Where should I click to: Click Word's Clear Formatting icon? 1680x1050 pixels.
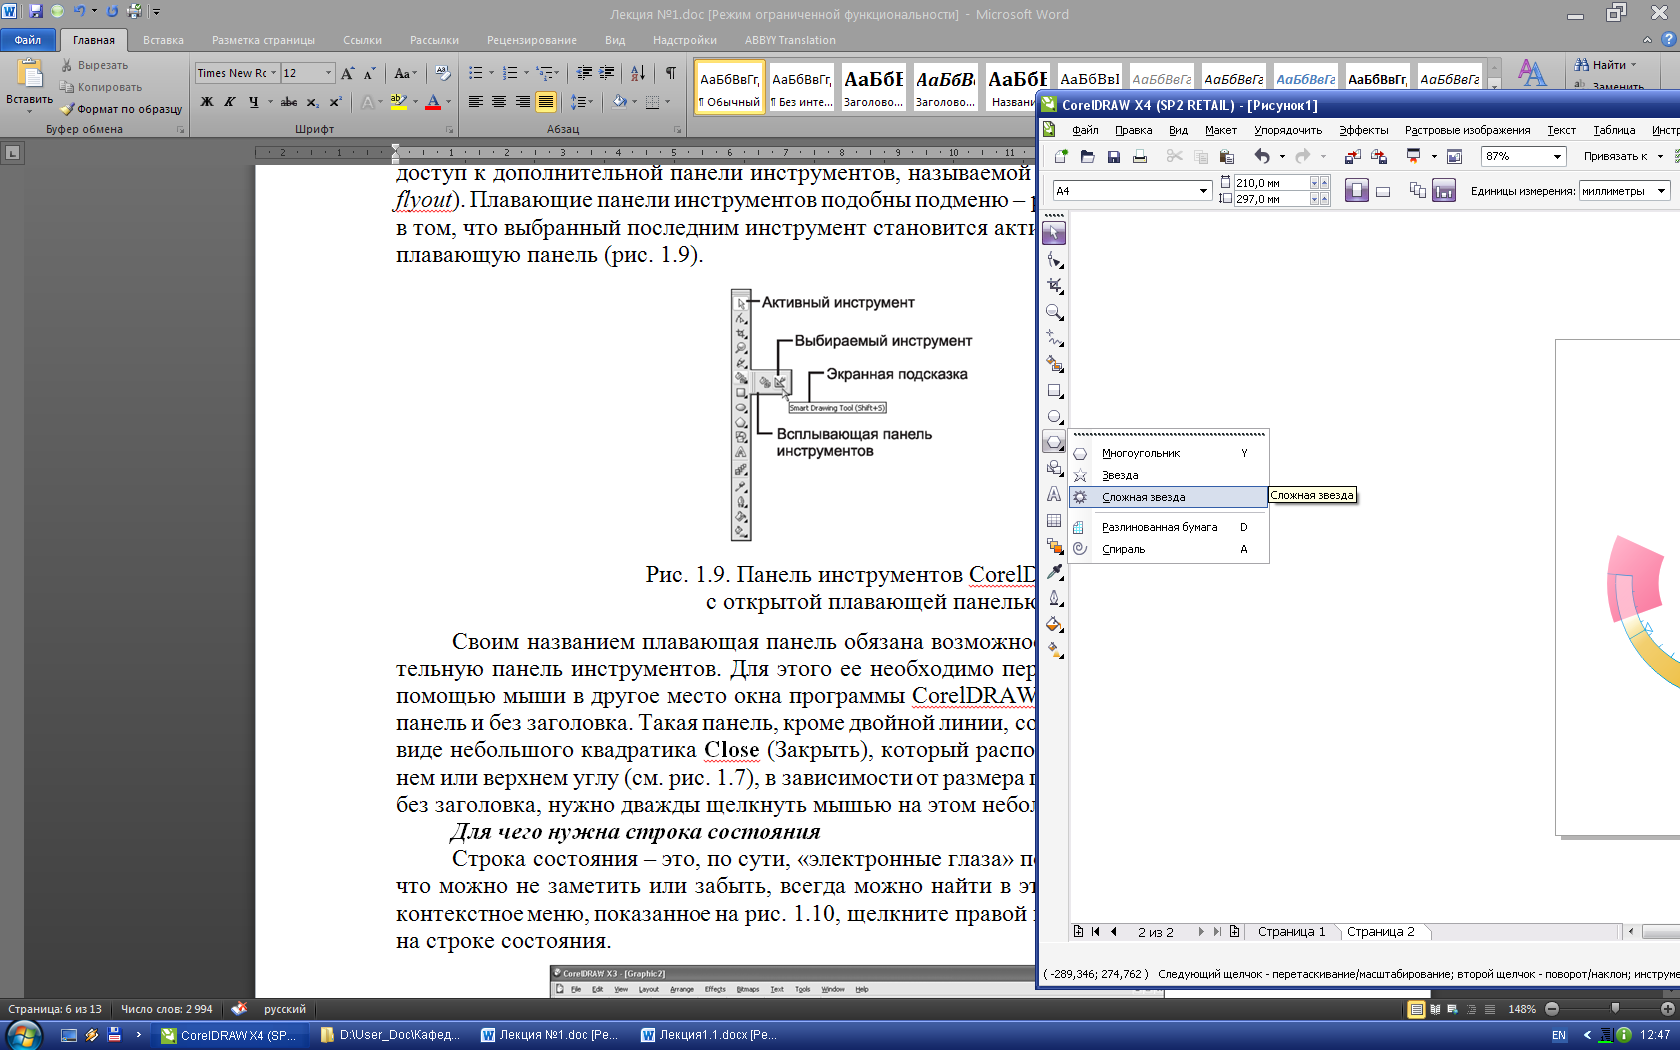click(x=443, y=73)
